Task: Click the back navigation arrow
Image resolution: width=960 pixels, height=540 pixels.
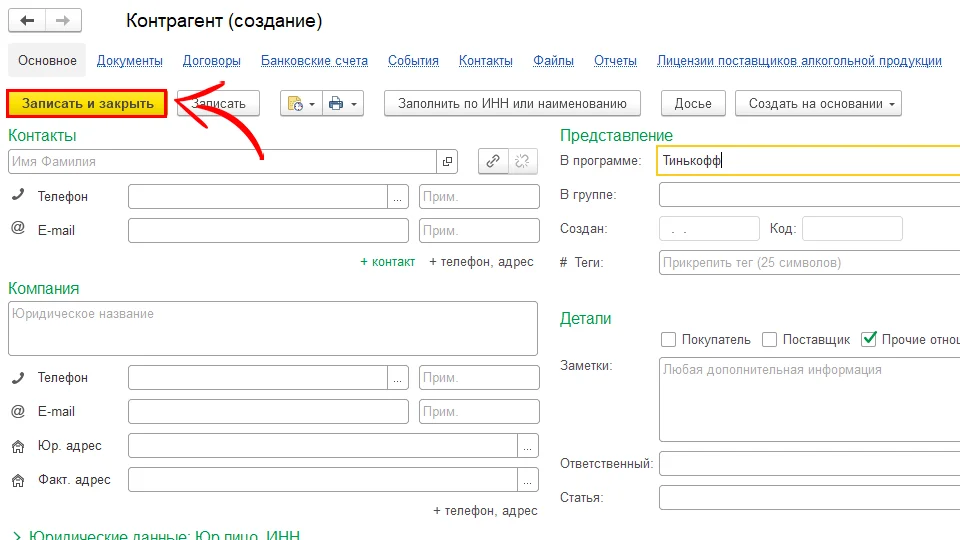Action: click(x=27, y=21)
